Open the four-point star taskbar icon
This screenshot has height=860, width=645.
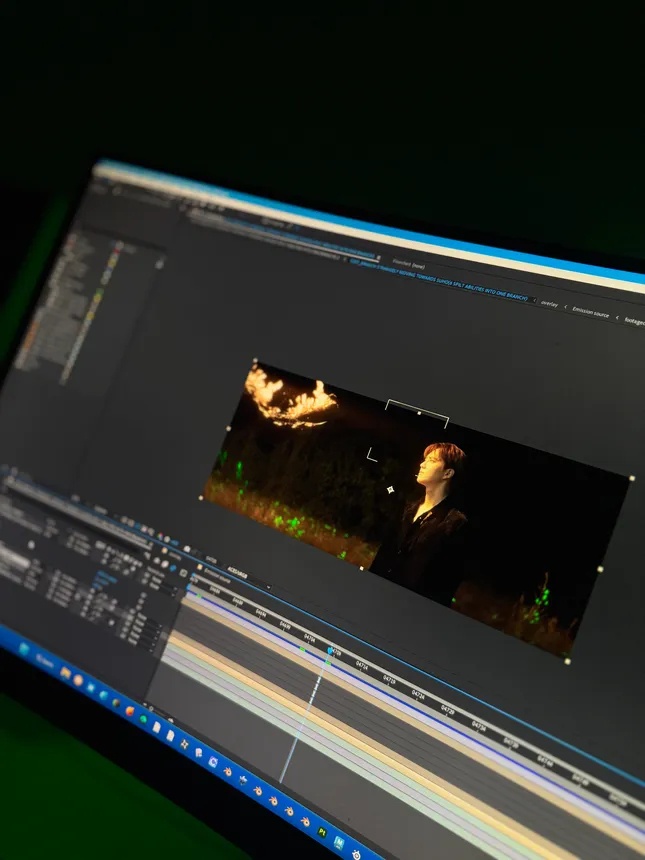pyautogui.click(x=184, y=744)
